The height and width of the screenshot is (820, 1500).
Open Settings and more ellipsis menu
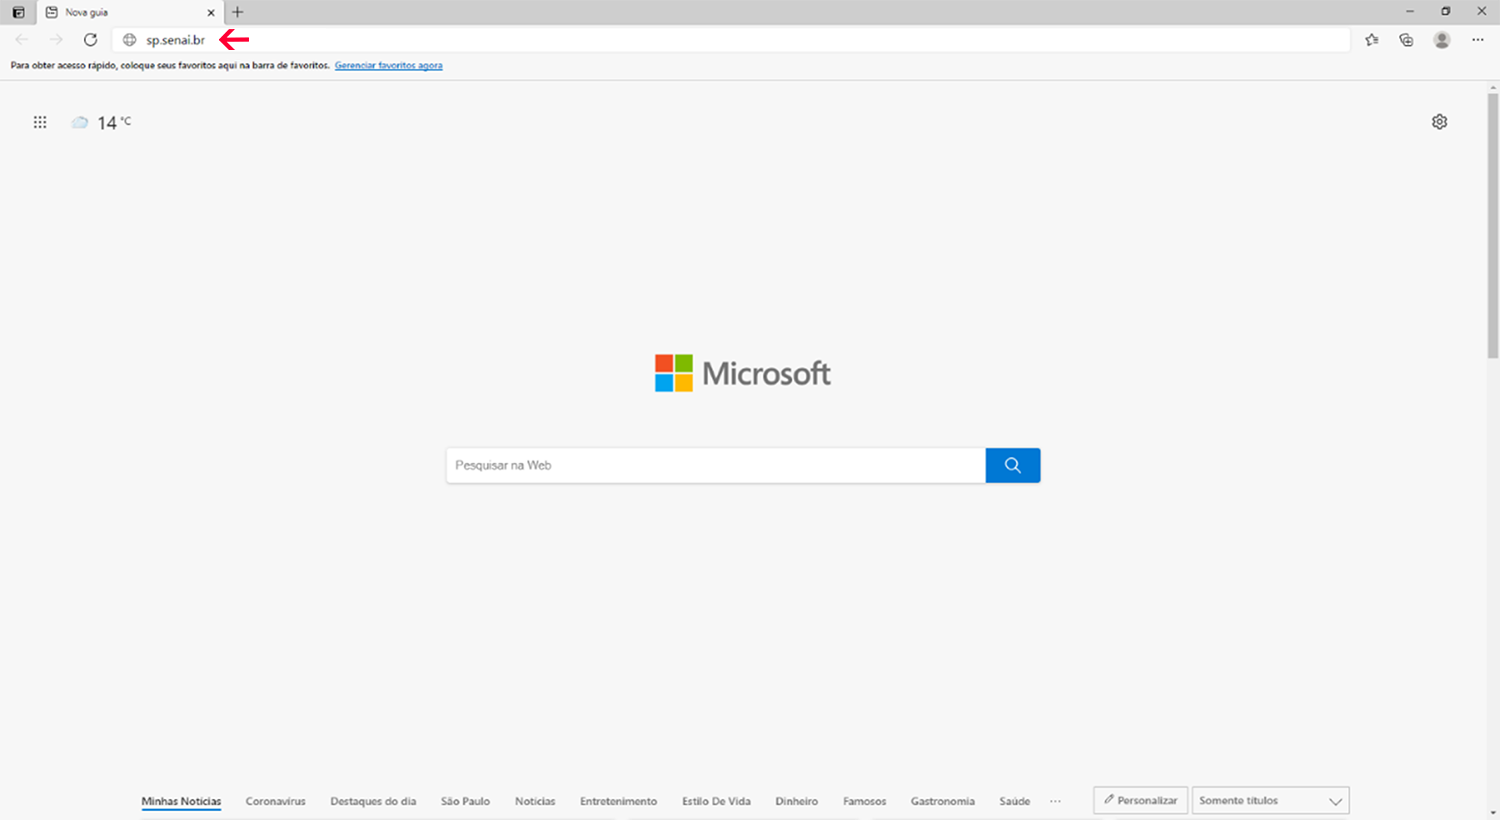pos(1478,40)
